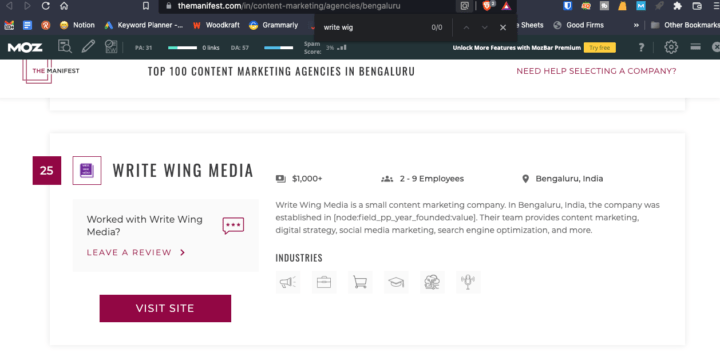Click the MozBar PA score bar

(x=182, y=47)
